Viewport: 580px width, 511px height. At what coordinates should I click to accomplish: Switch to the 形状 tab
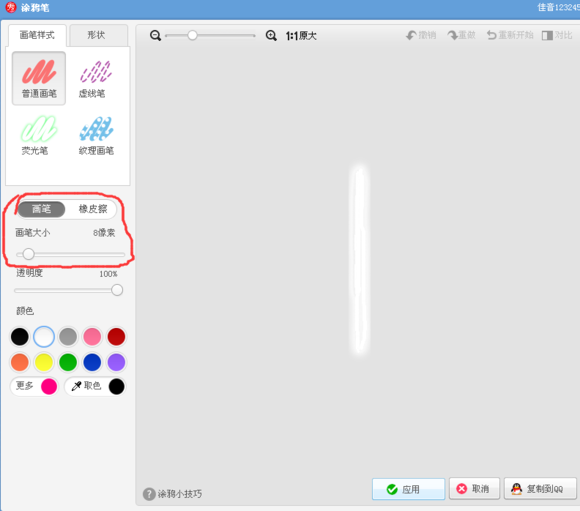[98, 35]
